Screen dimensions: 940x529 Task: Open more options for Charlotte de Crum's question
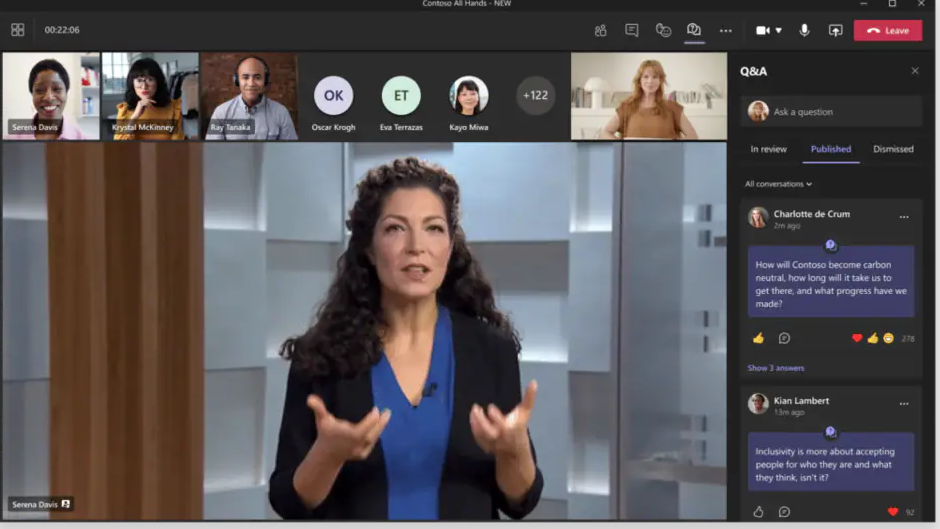tap(904, 217)
